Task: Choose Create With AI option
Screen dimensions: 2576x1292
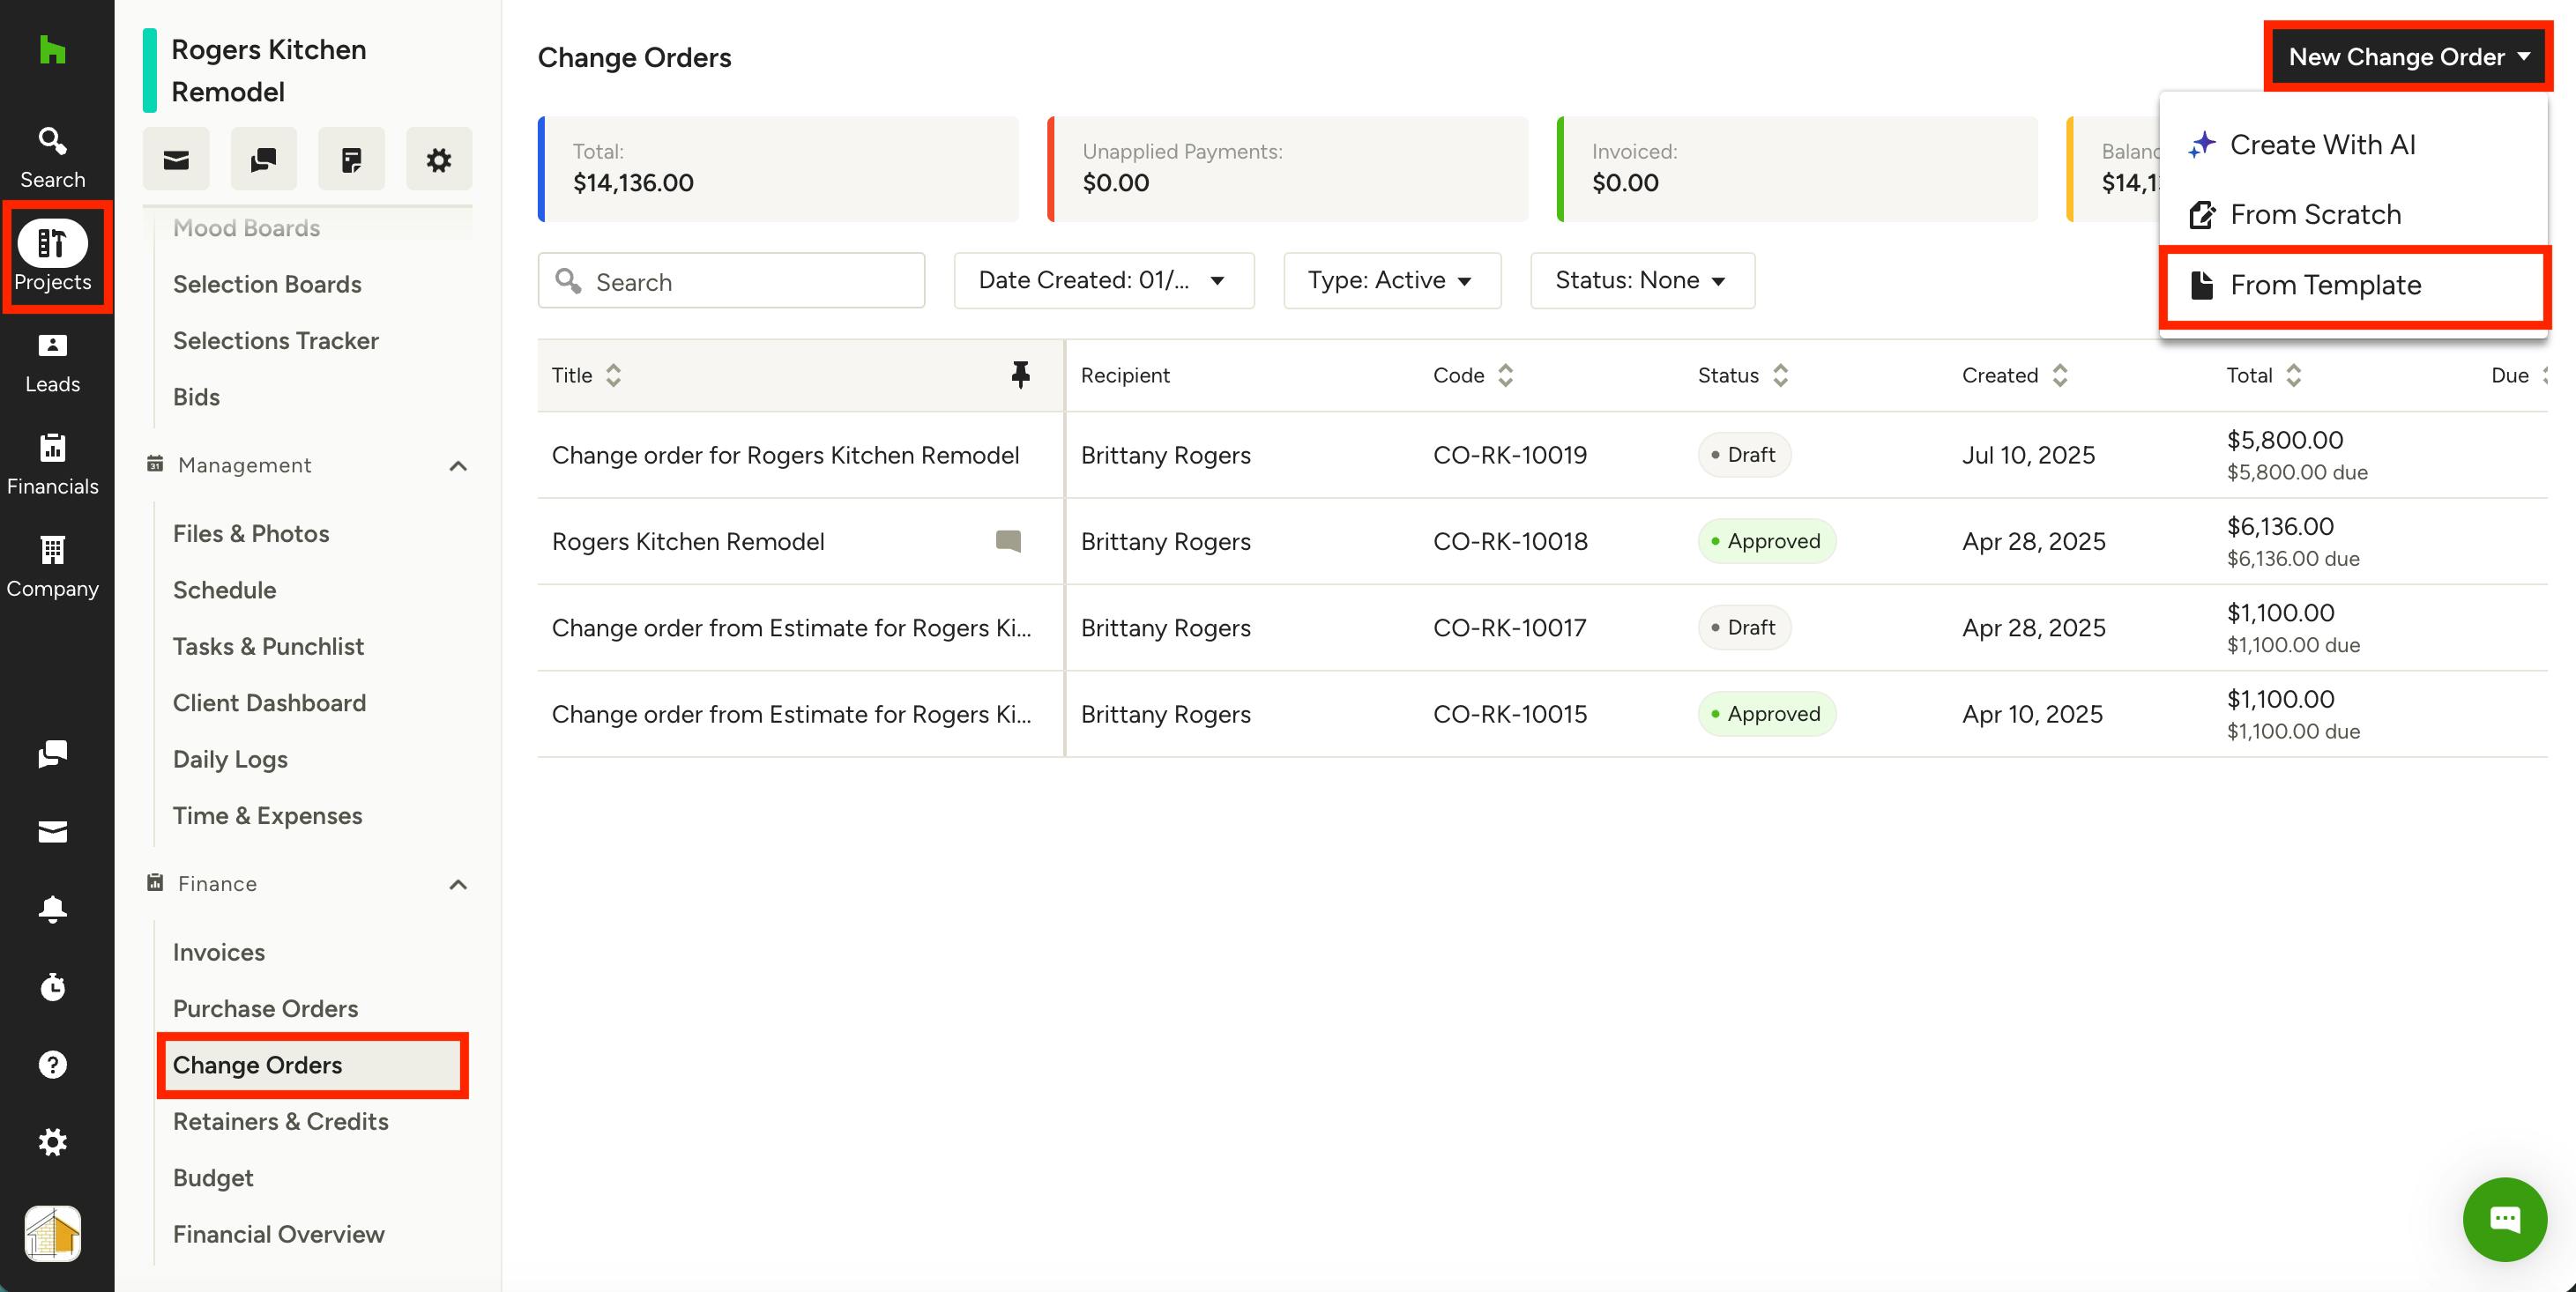Action: [2321, 145]
